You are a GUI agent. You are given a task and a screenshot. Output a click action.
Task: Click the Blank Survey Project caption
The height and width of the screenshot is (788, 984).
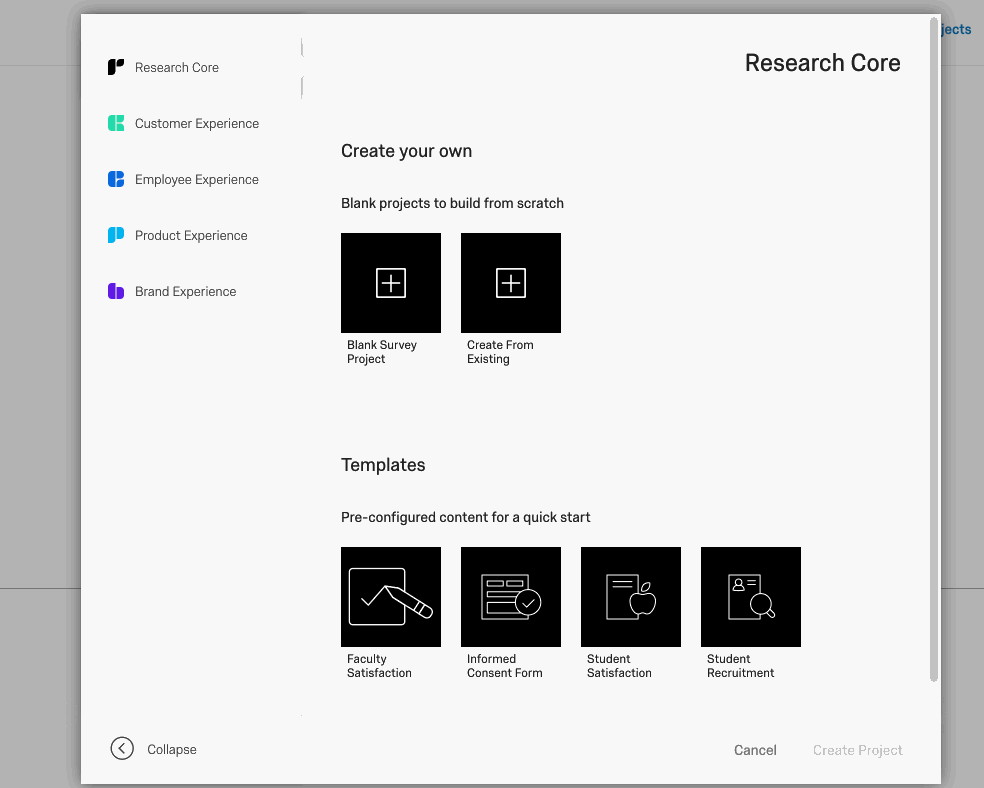coord(382,352)
